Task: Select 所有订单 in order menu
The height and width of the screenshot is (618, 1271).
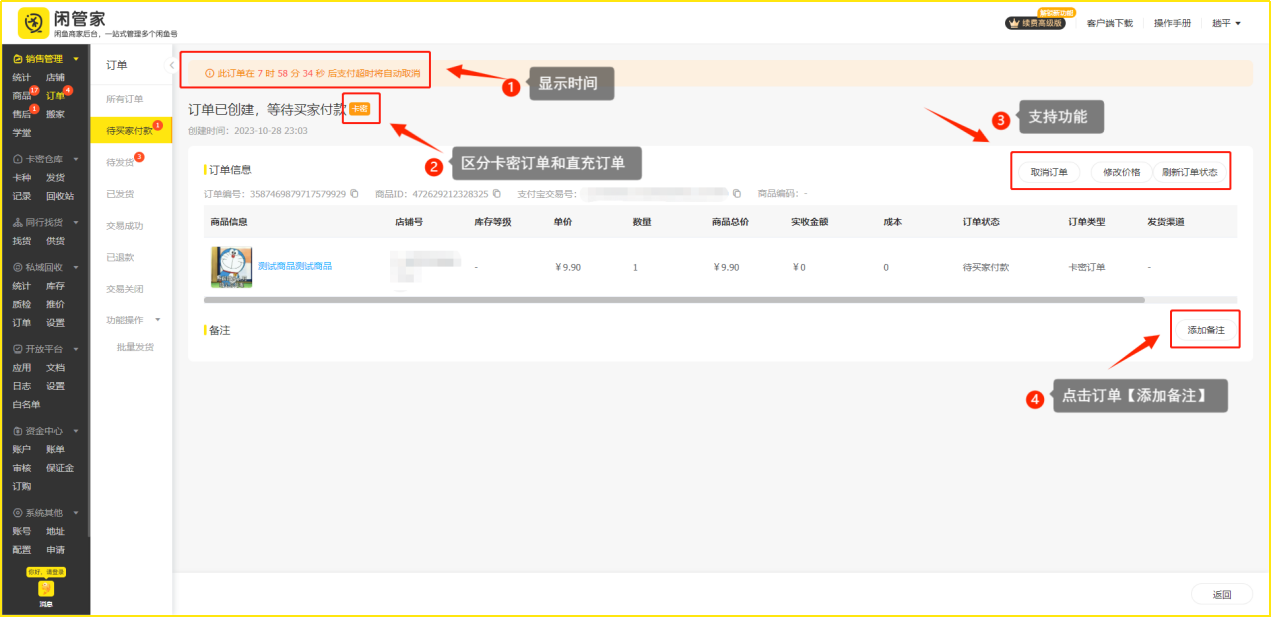Action: (x=125, y=99)
